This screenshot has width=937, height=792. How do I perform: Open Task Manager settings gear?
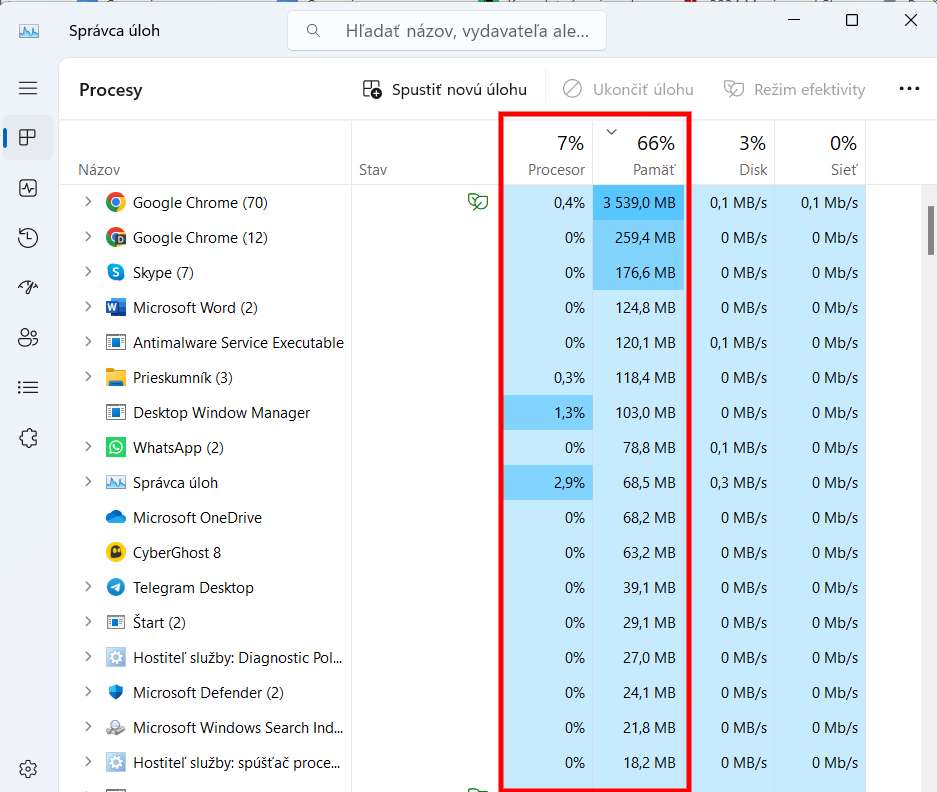click(x=28, y=769)
